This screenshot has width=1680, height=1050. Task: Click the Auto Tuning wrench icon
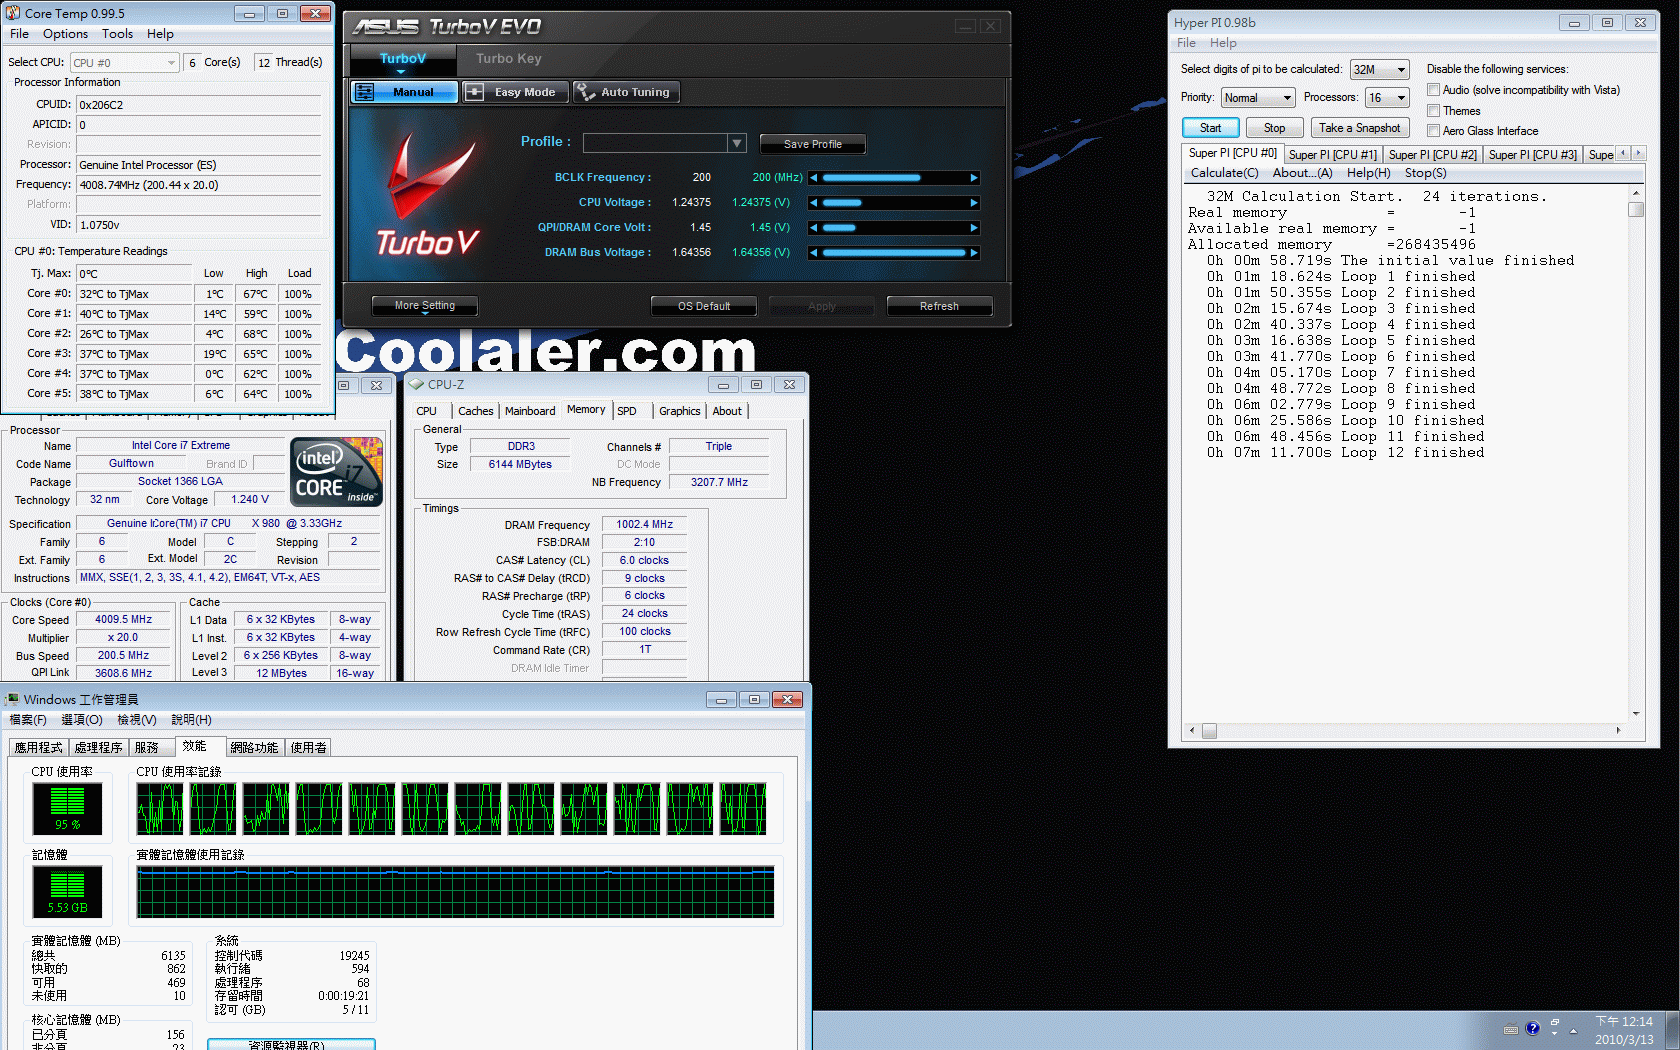tap(584, 92)
